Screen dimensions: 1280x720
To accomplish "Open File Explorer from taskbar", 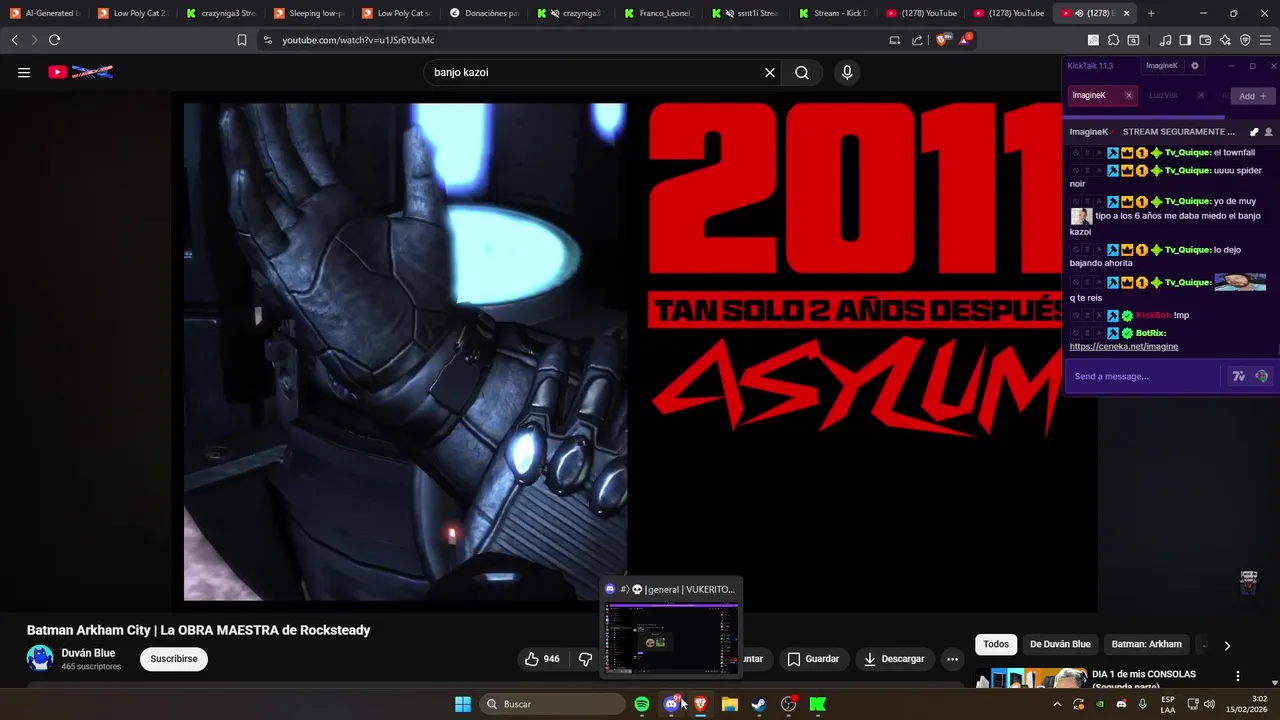I will tap(730, 704).
